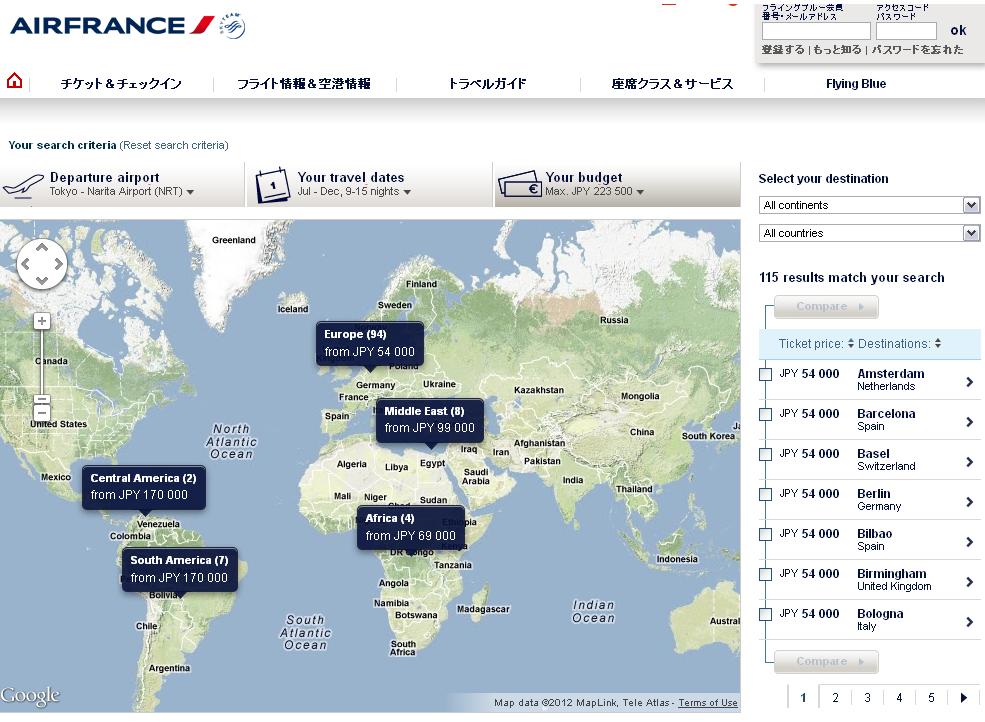Select the Europe (94) map marker

tap(369, 343)
